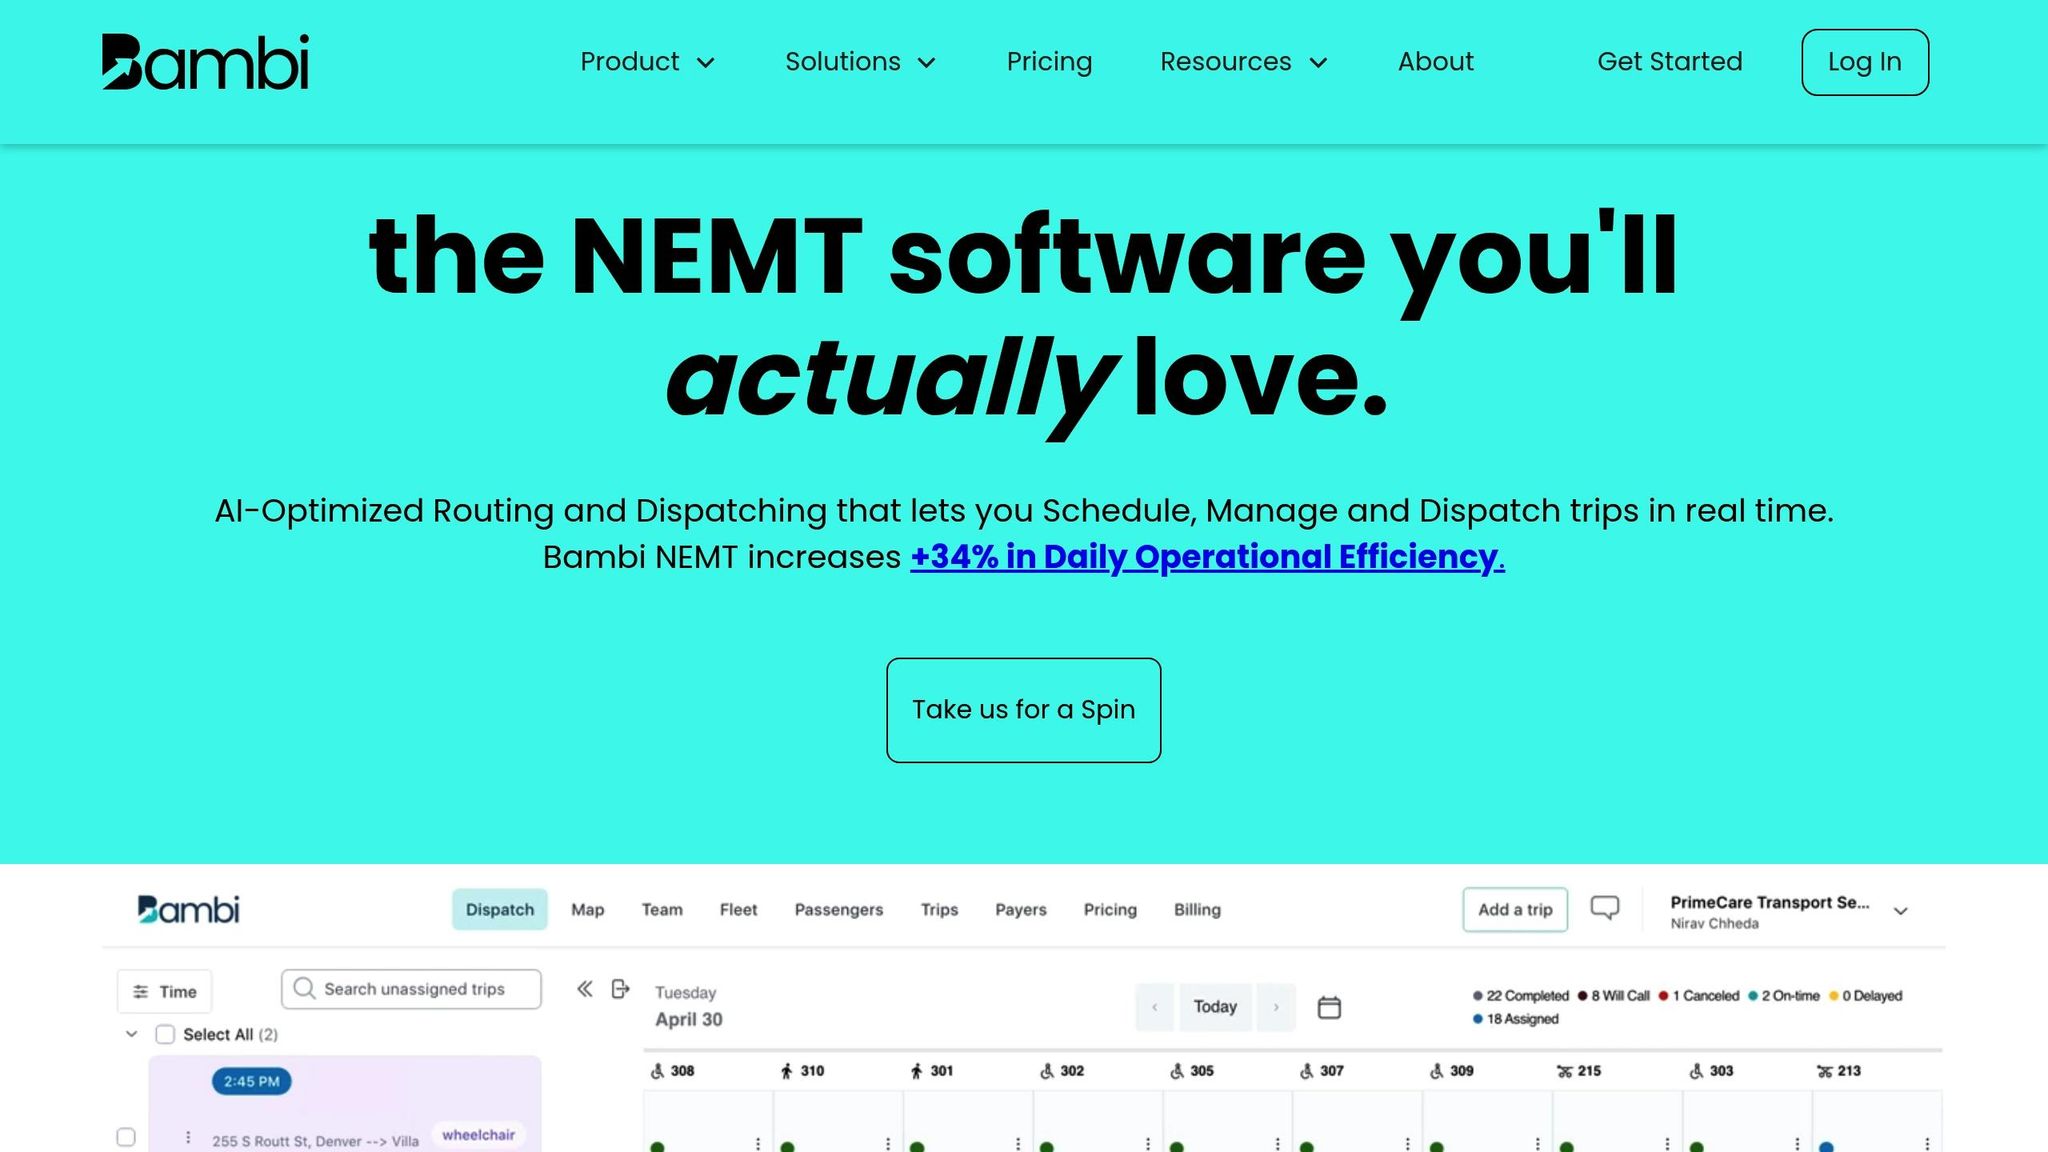Click the Add a trip button
Viewport: 2048px width, 1152px height.
click(1515, 909)
